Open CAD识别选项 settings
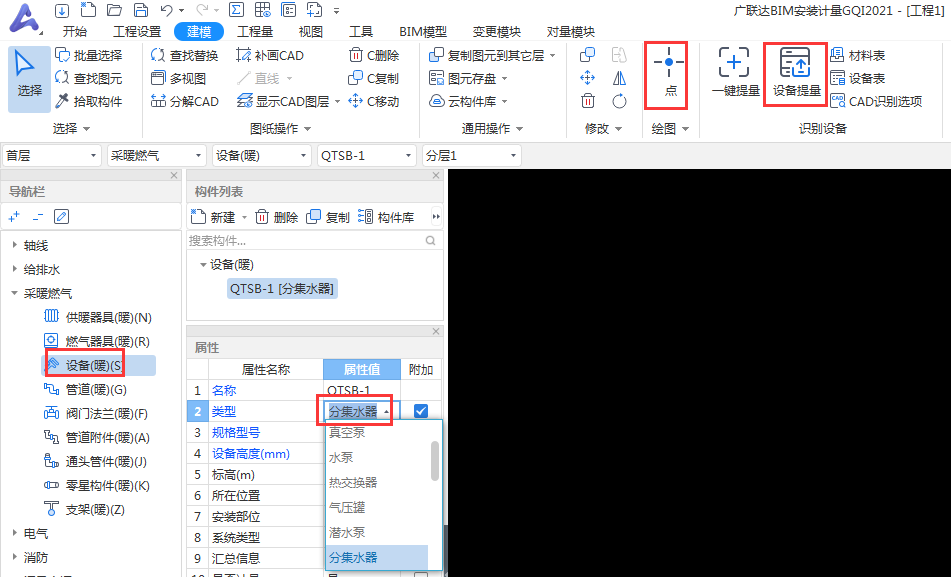The image size is (951, 577). click(x=876, y=101)
